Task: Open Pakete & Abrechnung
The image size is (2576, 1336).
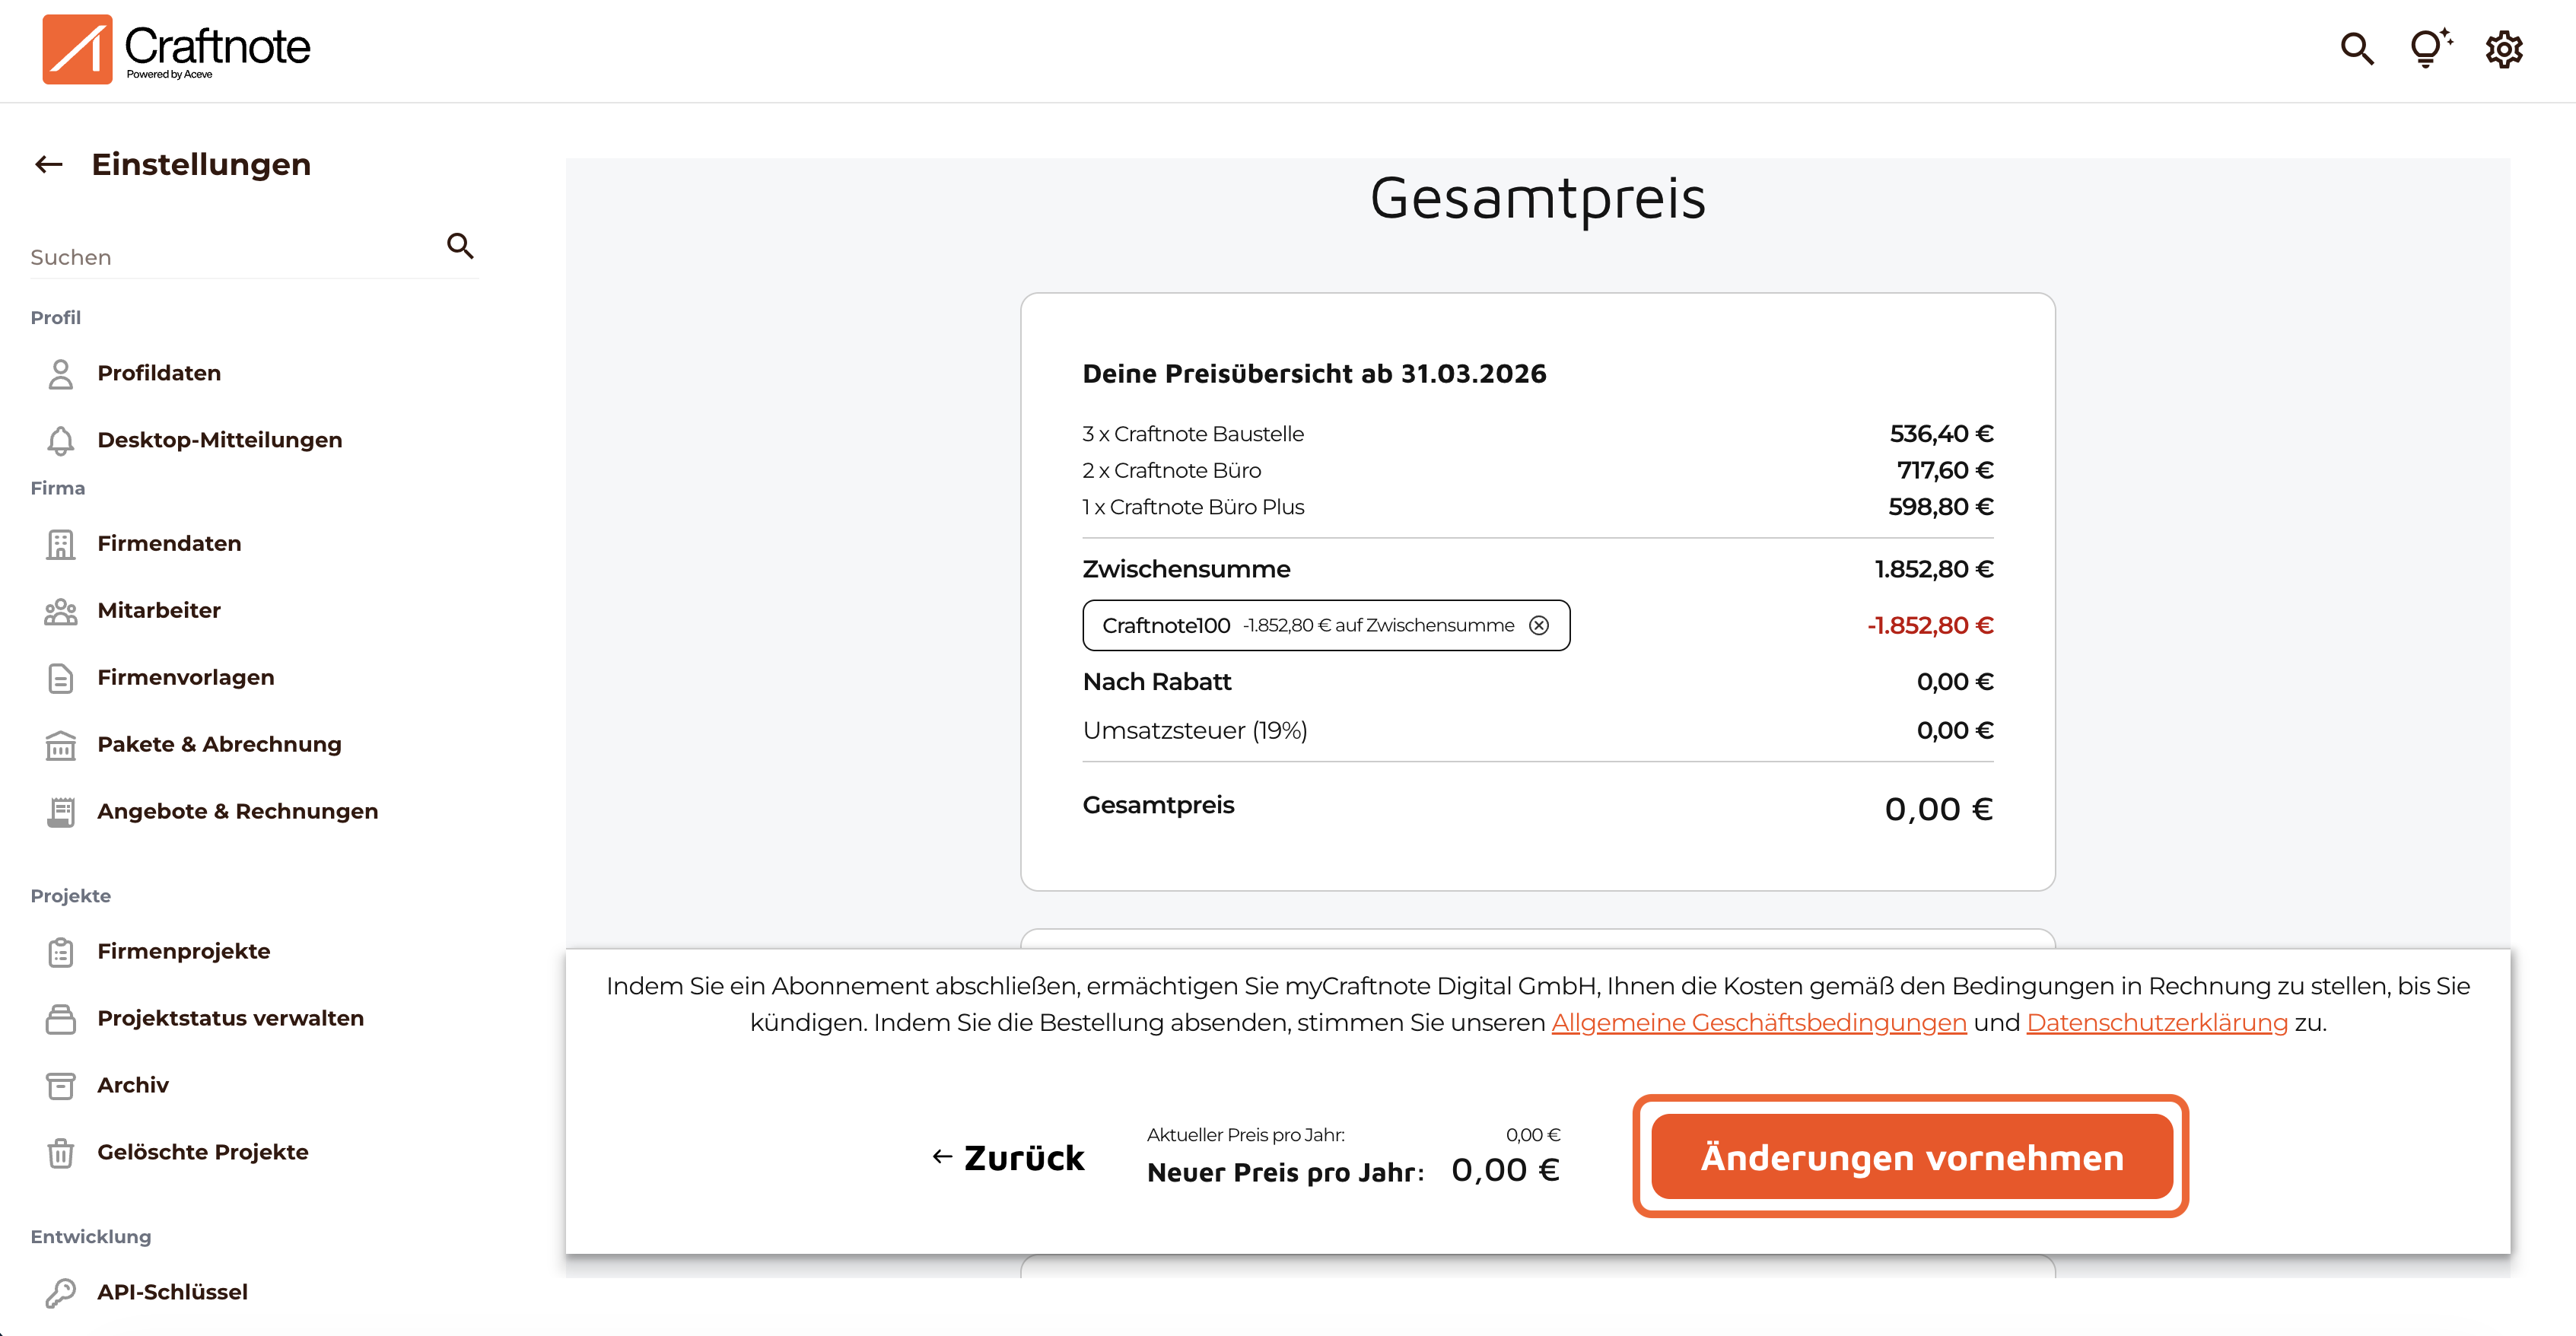Action: tap(219, 744)
